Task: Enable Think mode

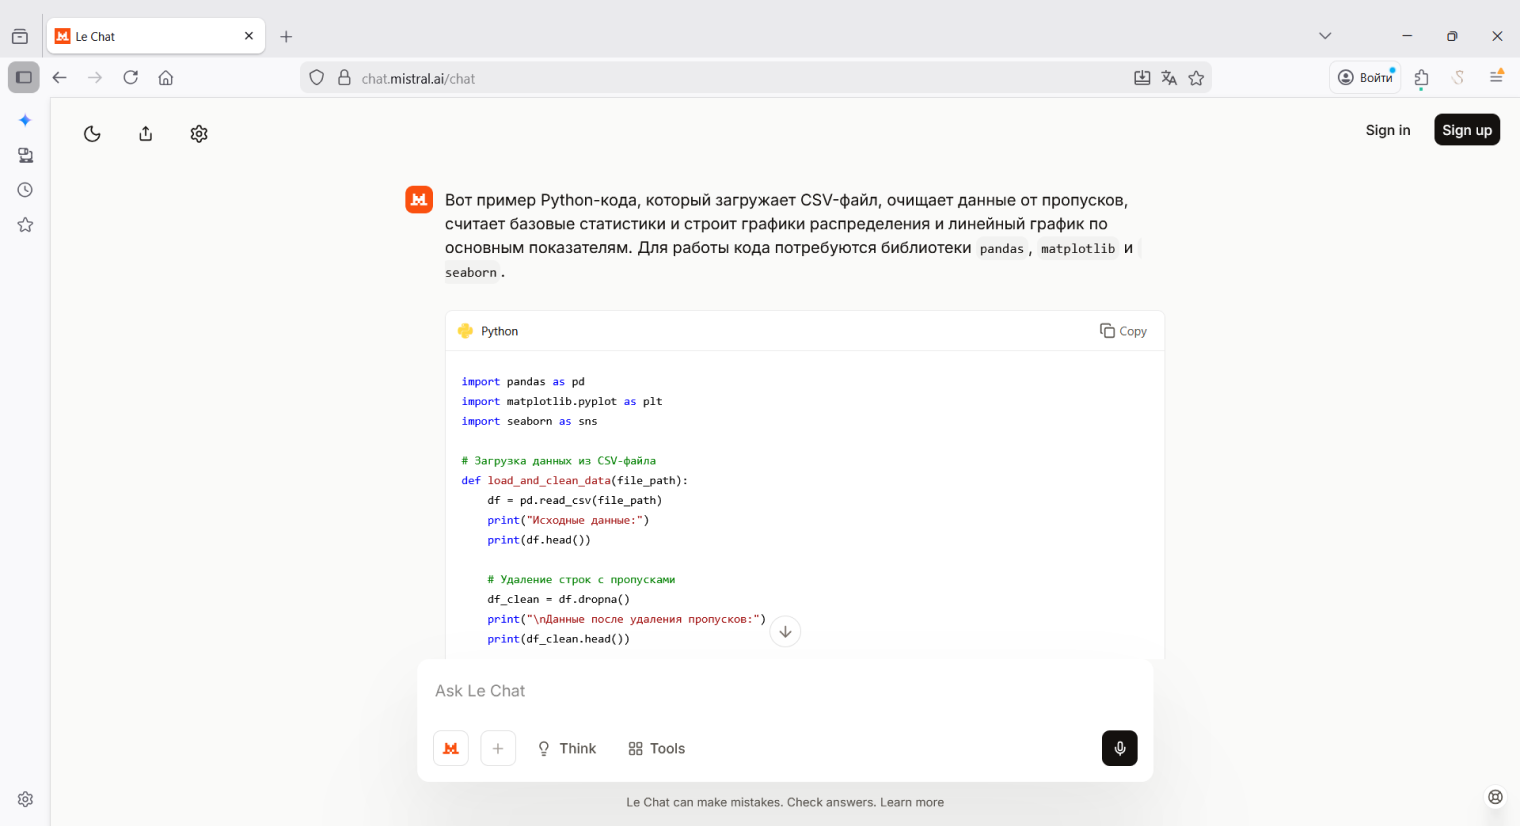Action: [x=567, y=748]
